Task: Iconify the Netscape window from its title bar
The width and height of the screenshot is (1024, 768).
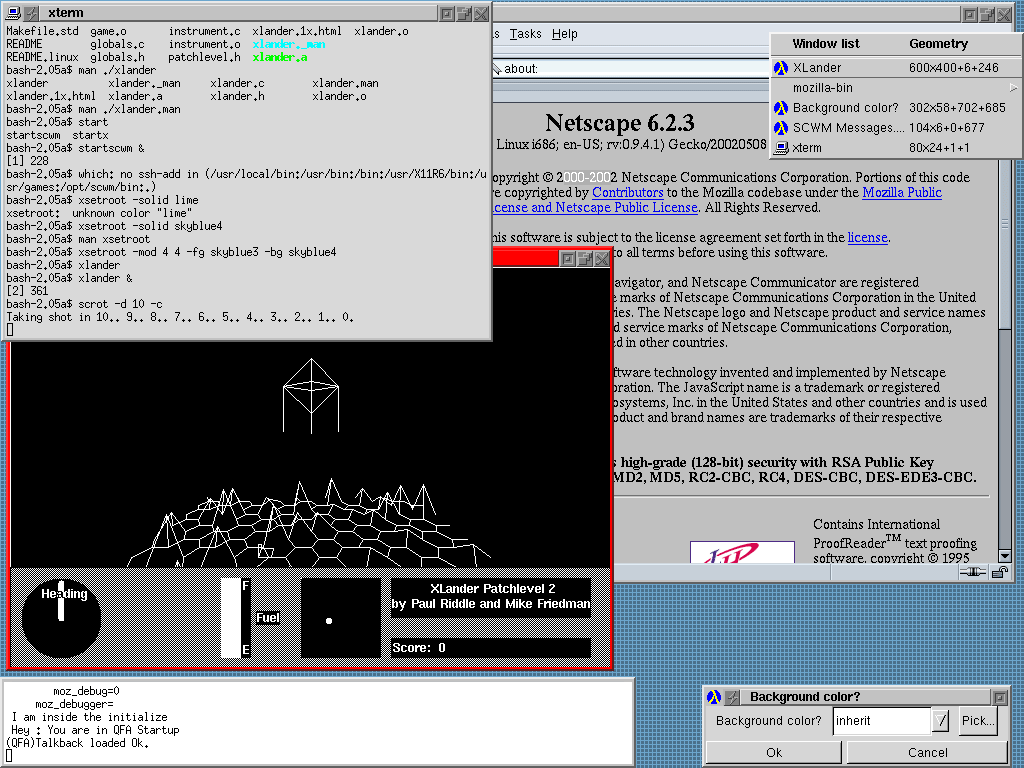Action: point(970,14)
